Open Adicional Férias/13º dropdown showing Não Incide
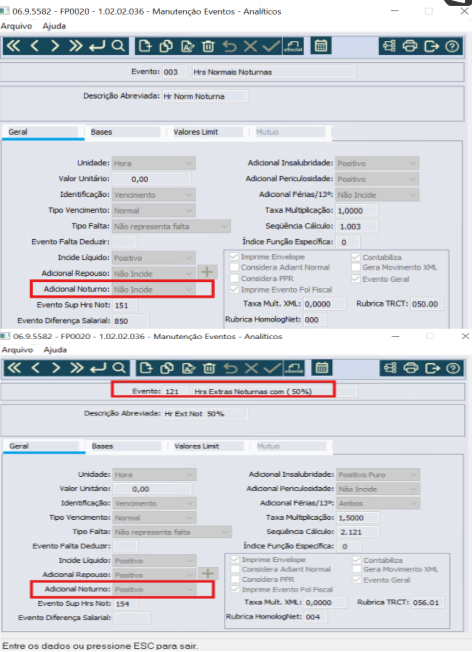The image size is (472, 652). point(377,195)
